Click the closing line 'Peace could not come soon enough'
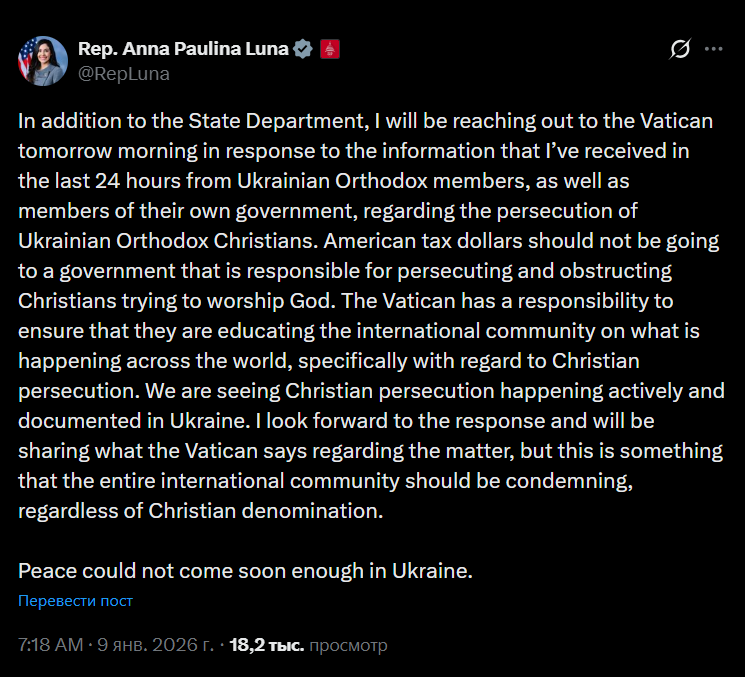This screenshot has height=677, width=745. (244, 573)
